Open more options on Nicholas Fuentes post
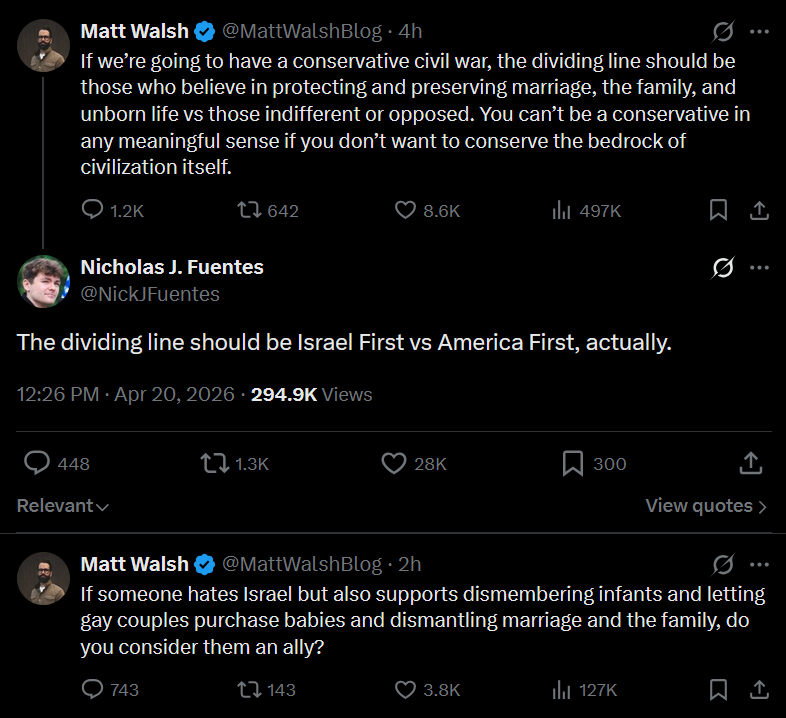The height and width of the screenshot is (718, 786). coord(759,268)
